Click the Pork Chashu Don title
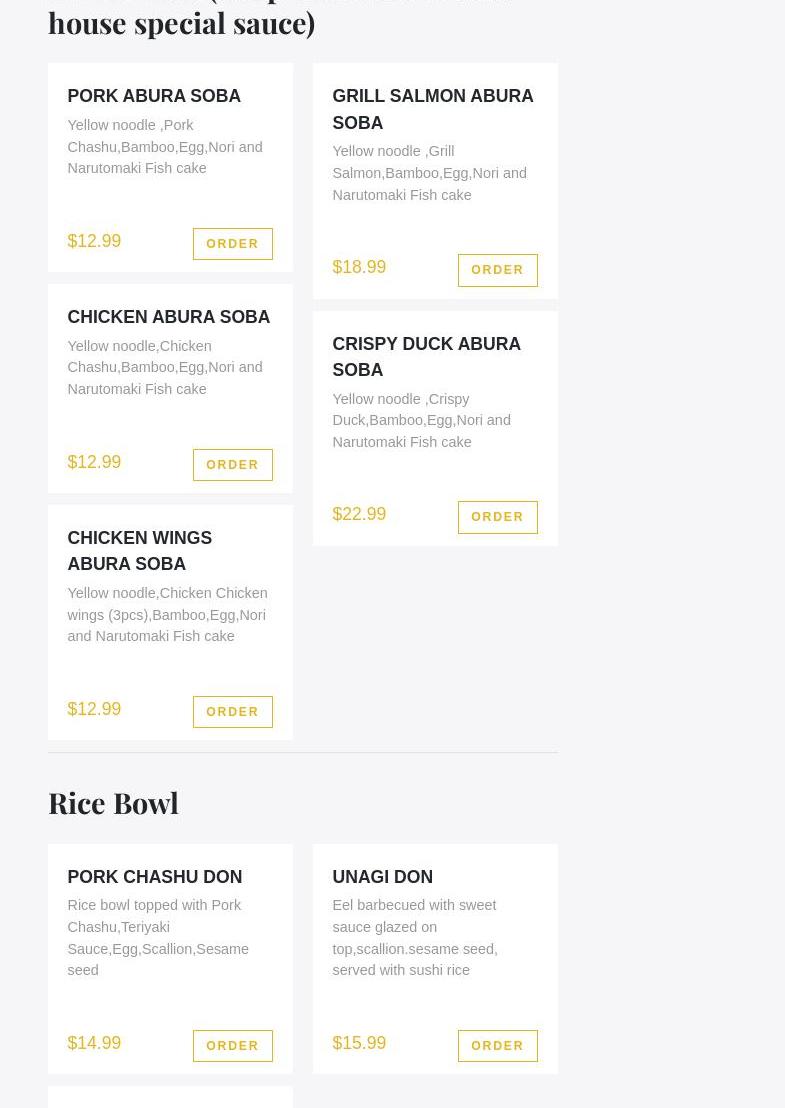Image resolution: width=785 pixels, height=1108 pixels. [154, 877]
